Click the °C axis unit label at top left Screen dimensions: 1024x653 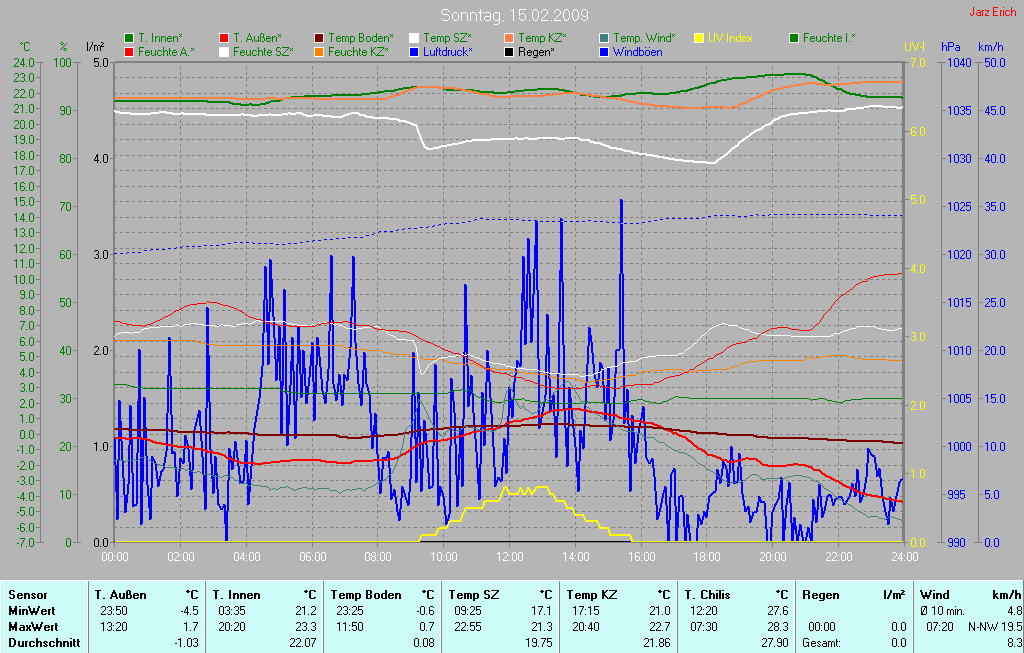tap(25, 47)
